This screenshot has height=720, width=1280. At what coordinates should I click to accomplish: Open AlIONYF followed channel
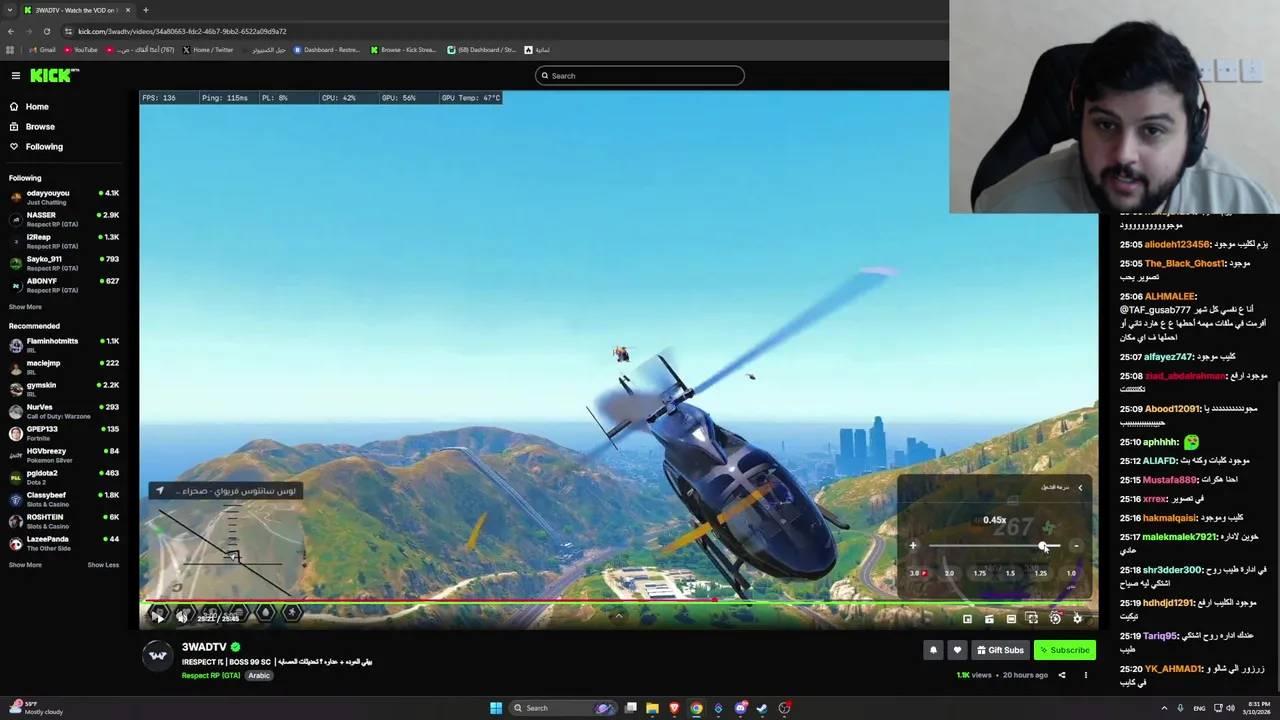click(64, 285)
